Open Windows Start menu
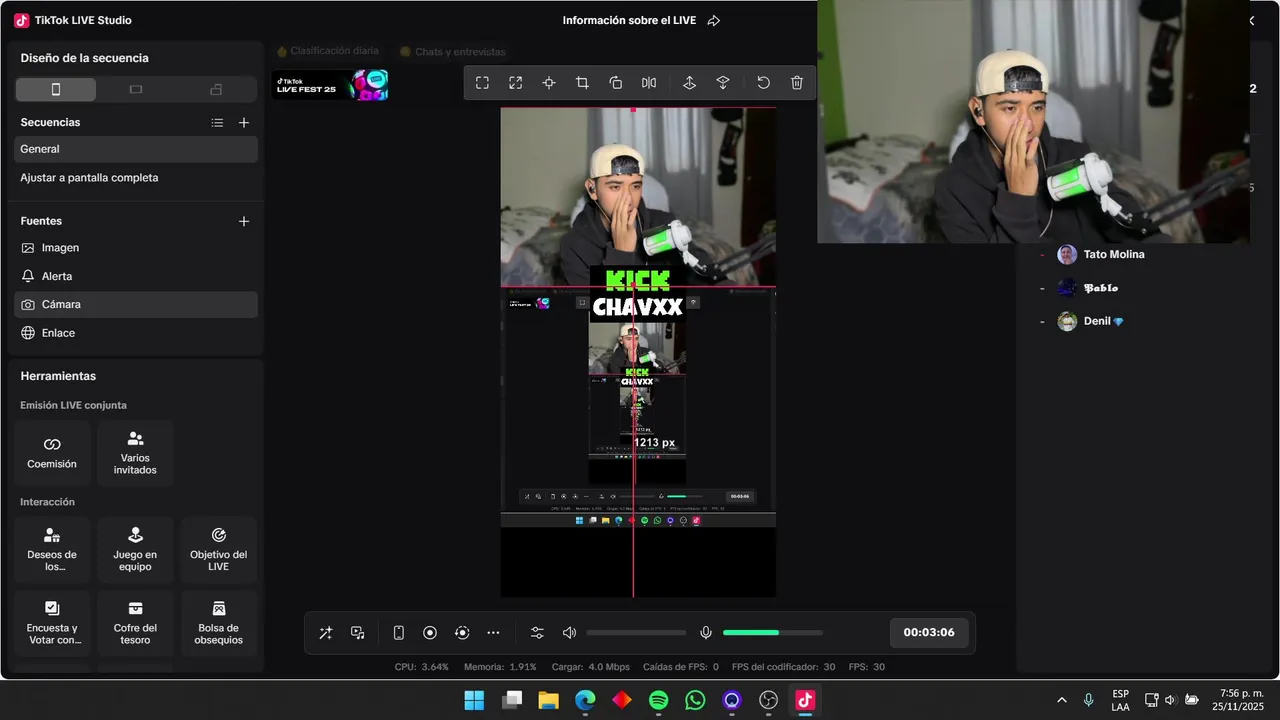 [474, 700]
